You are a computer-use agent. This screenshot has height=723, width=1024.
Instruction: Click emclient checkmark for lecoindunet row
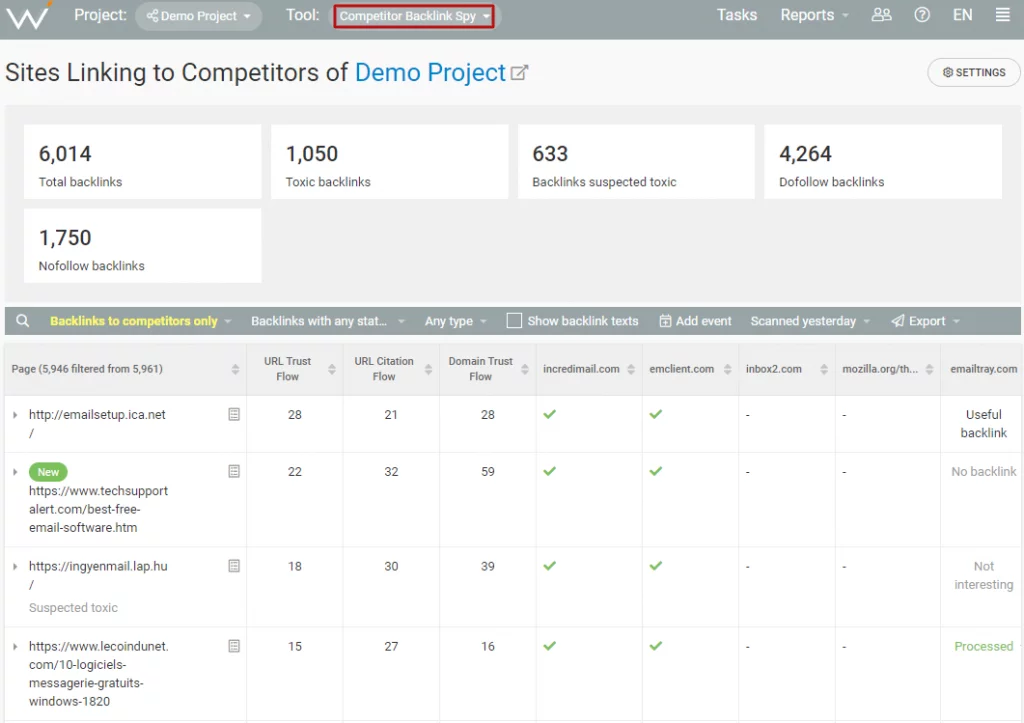[x=656, y=646]
